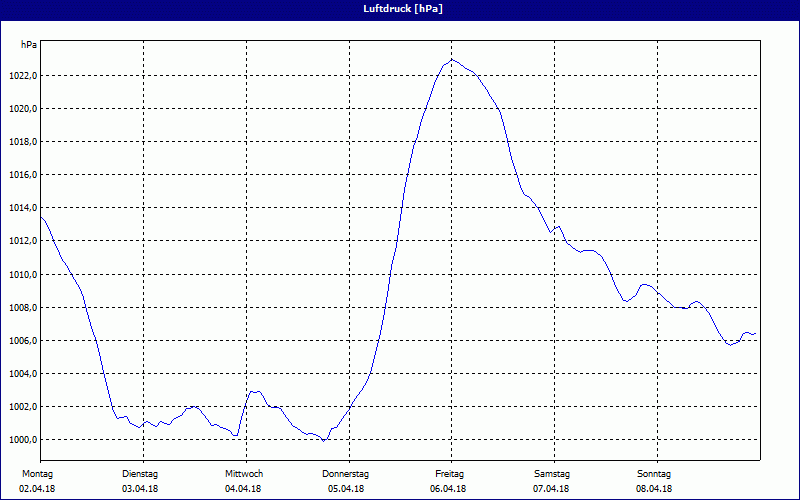Click the 1022,0 y-axis label
Screen dimensions: 800x500
[22, 76]
